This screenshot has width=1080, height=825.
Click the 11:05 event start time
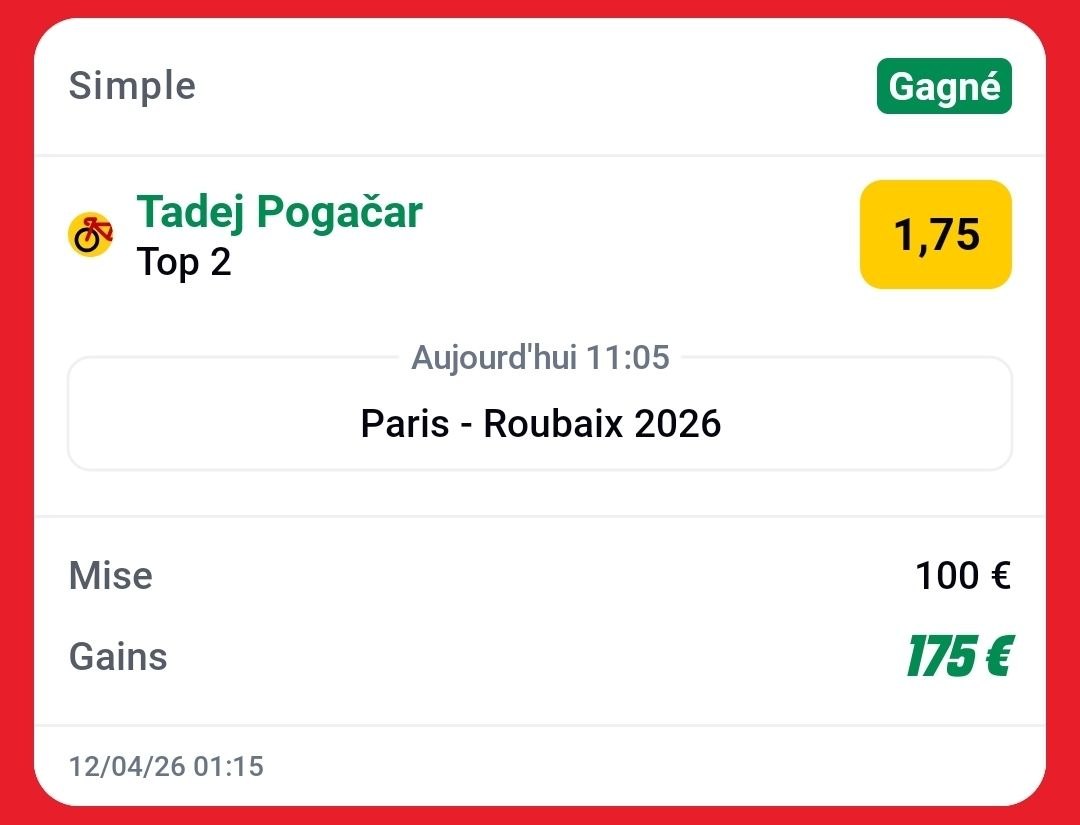[628, 357]
